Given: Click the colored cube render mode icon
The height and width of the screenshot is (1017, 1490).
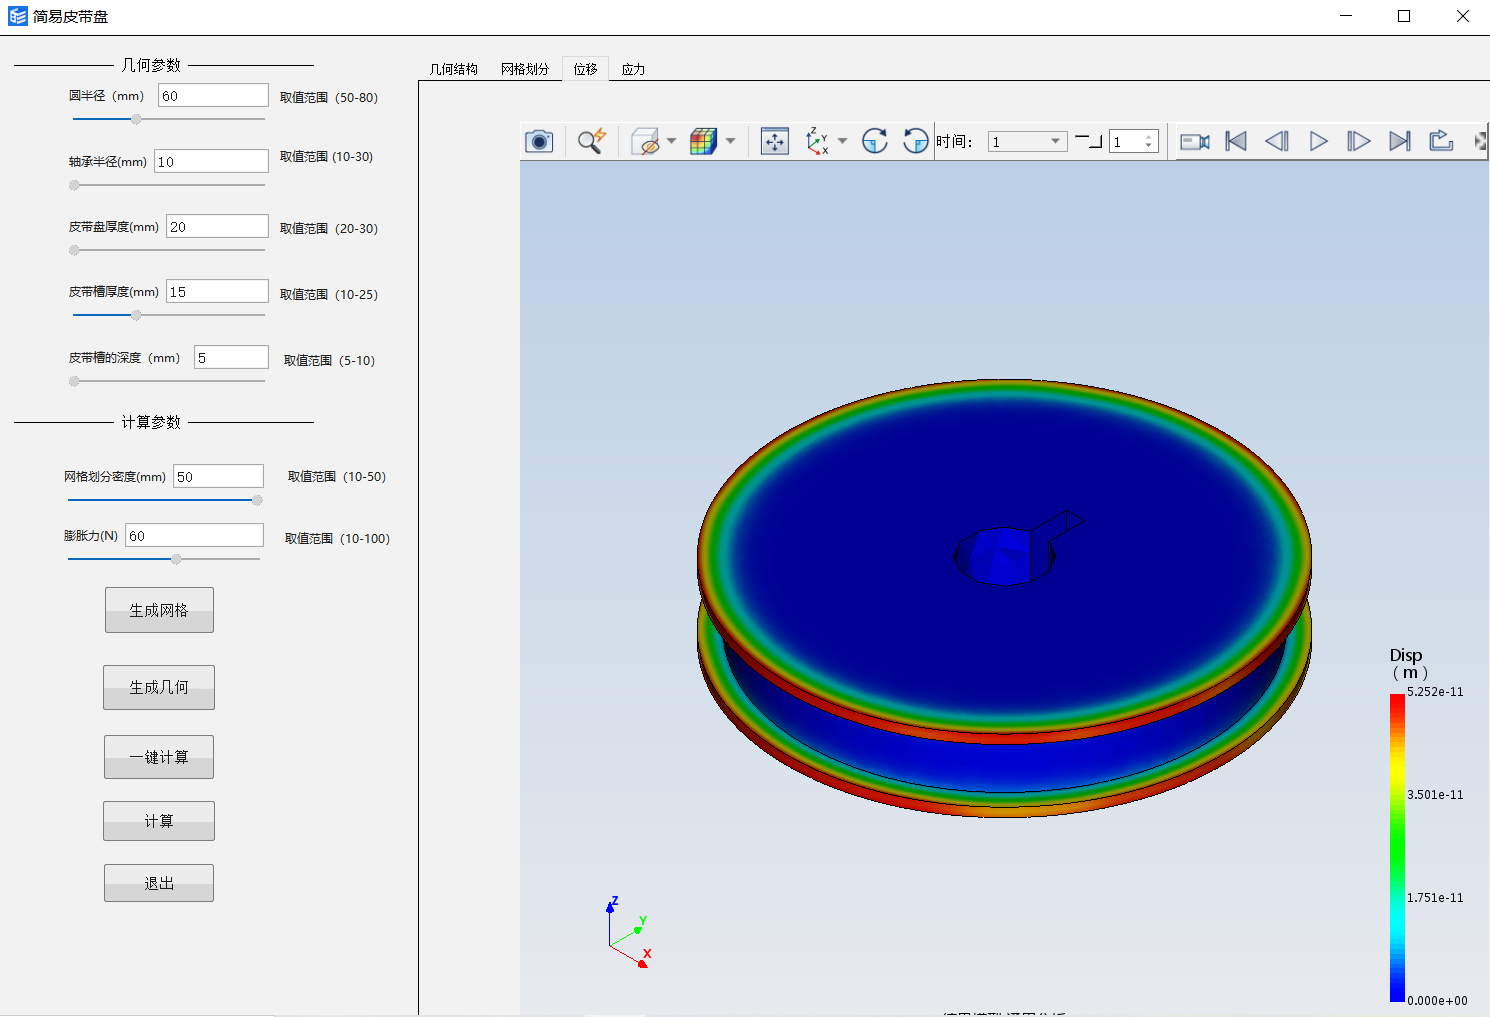Looking at the screenshot, I should pos(704,141).
